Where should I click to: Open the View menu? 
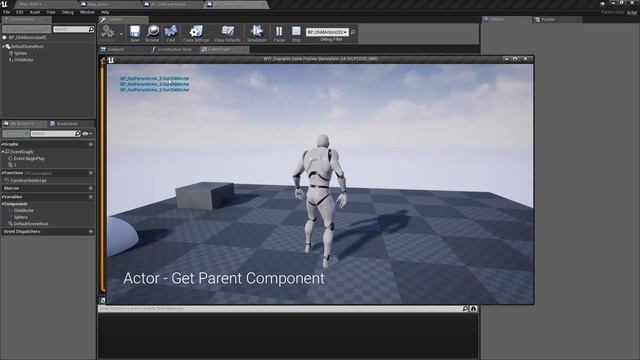tap(51, 12)
